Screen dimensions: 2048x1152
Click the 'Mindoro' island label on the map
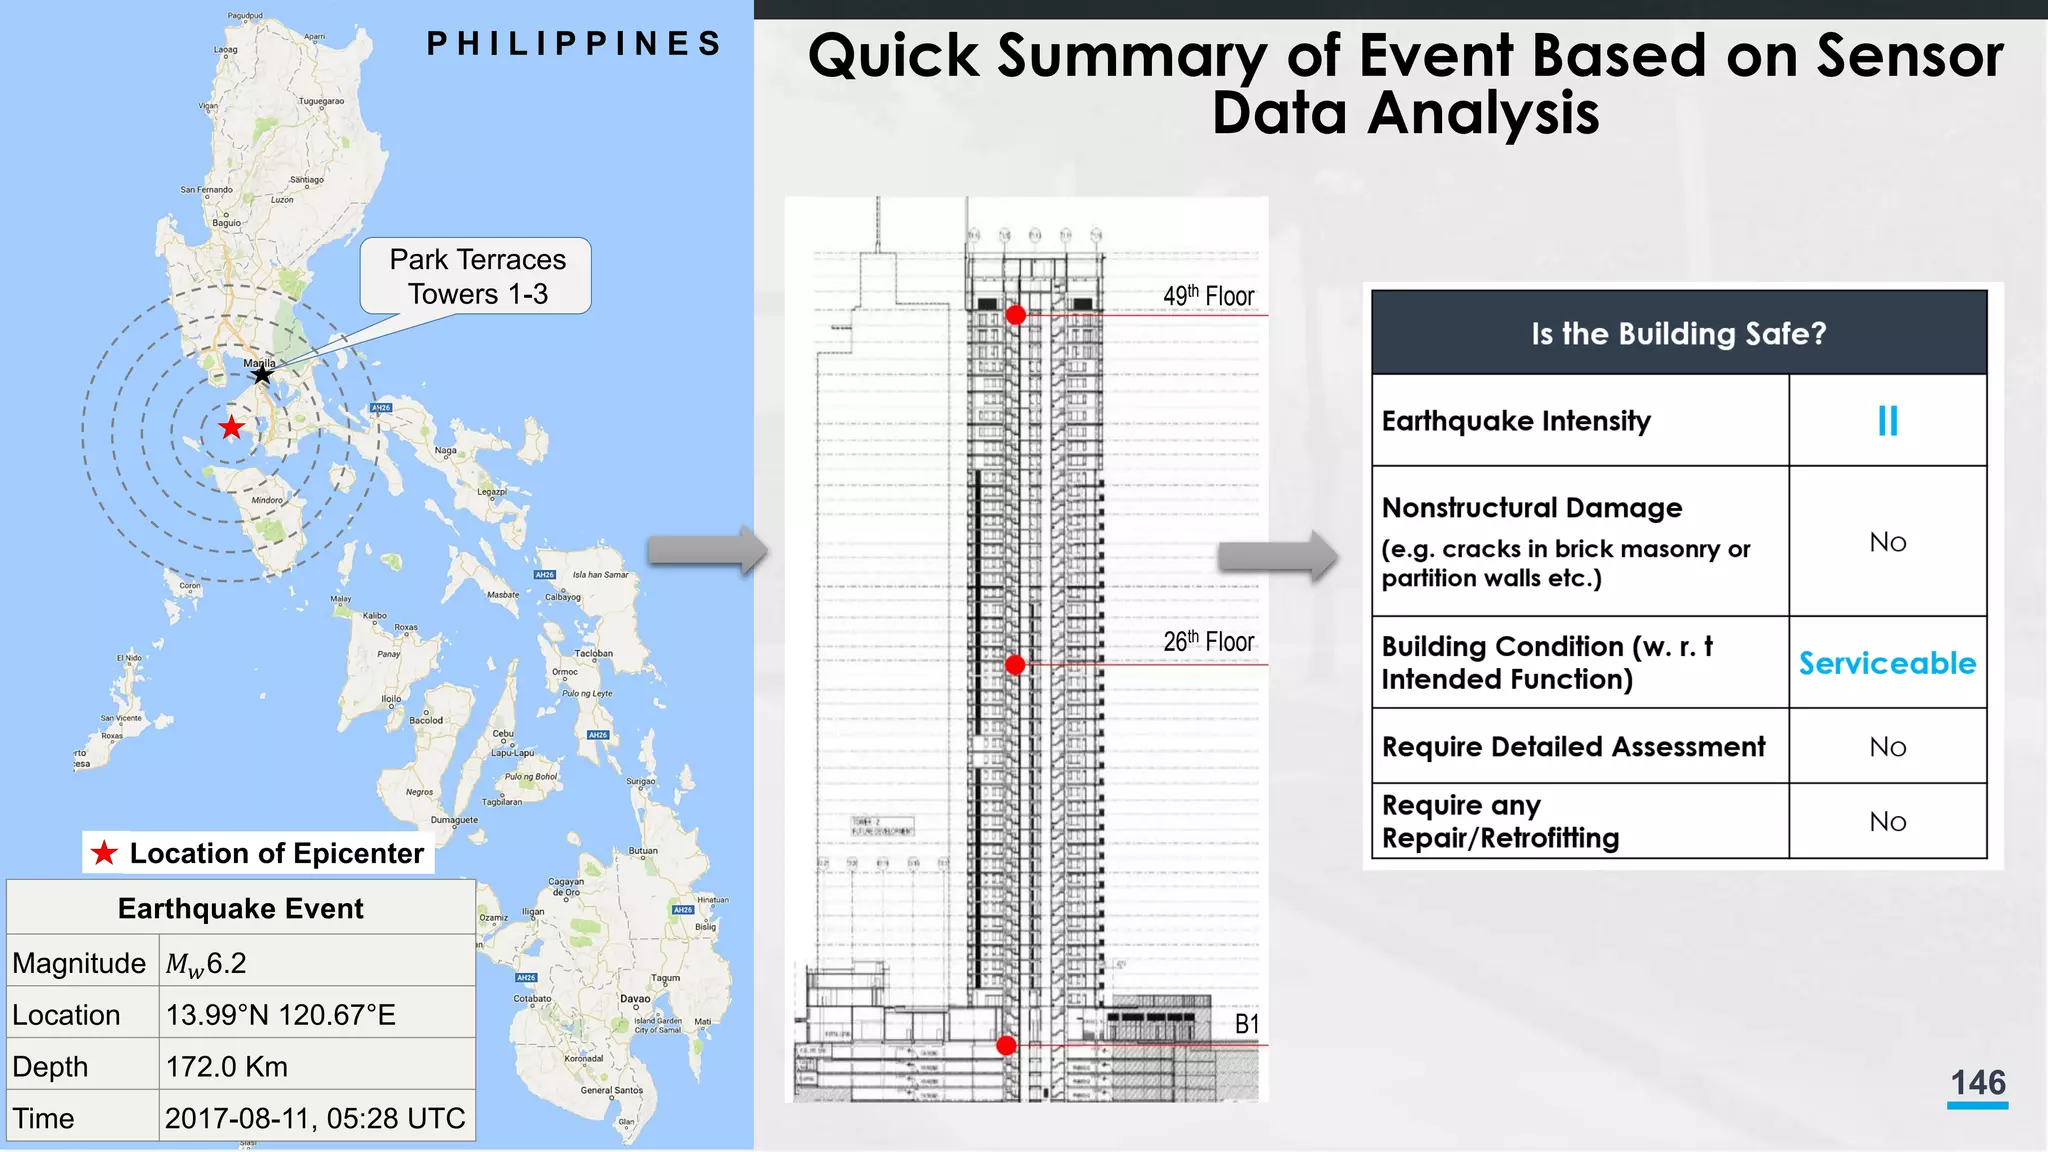[x=267, y=500]
